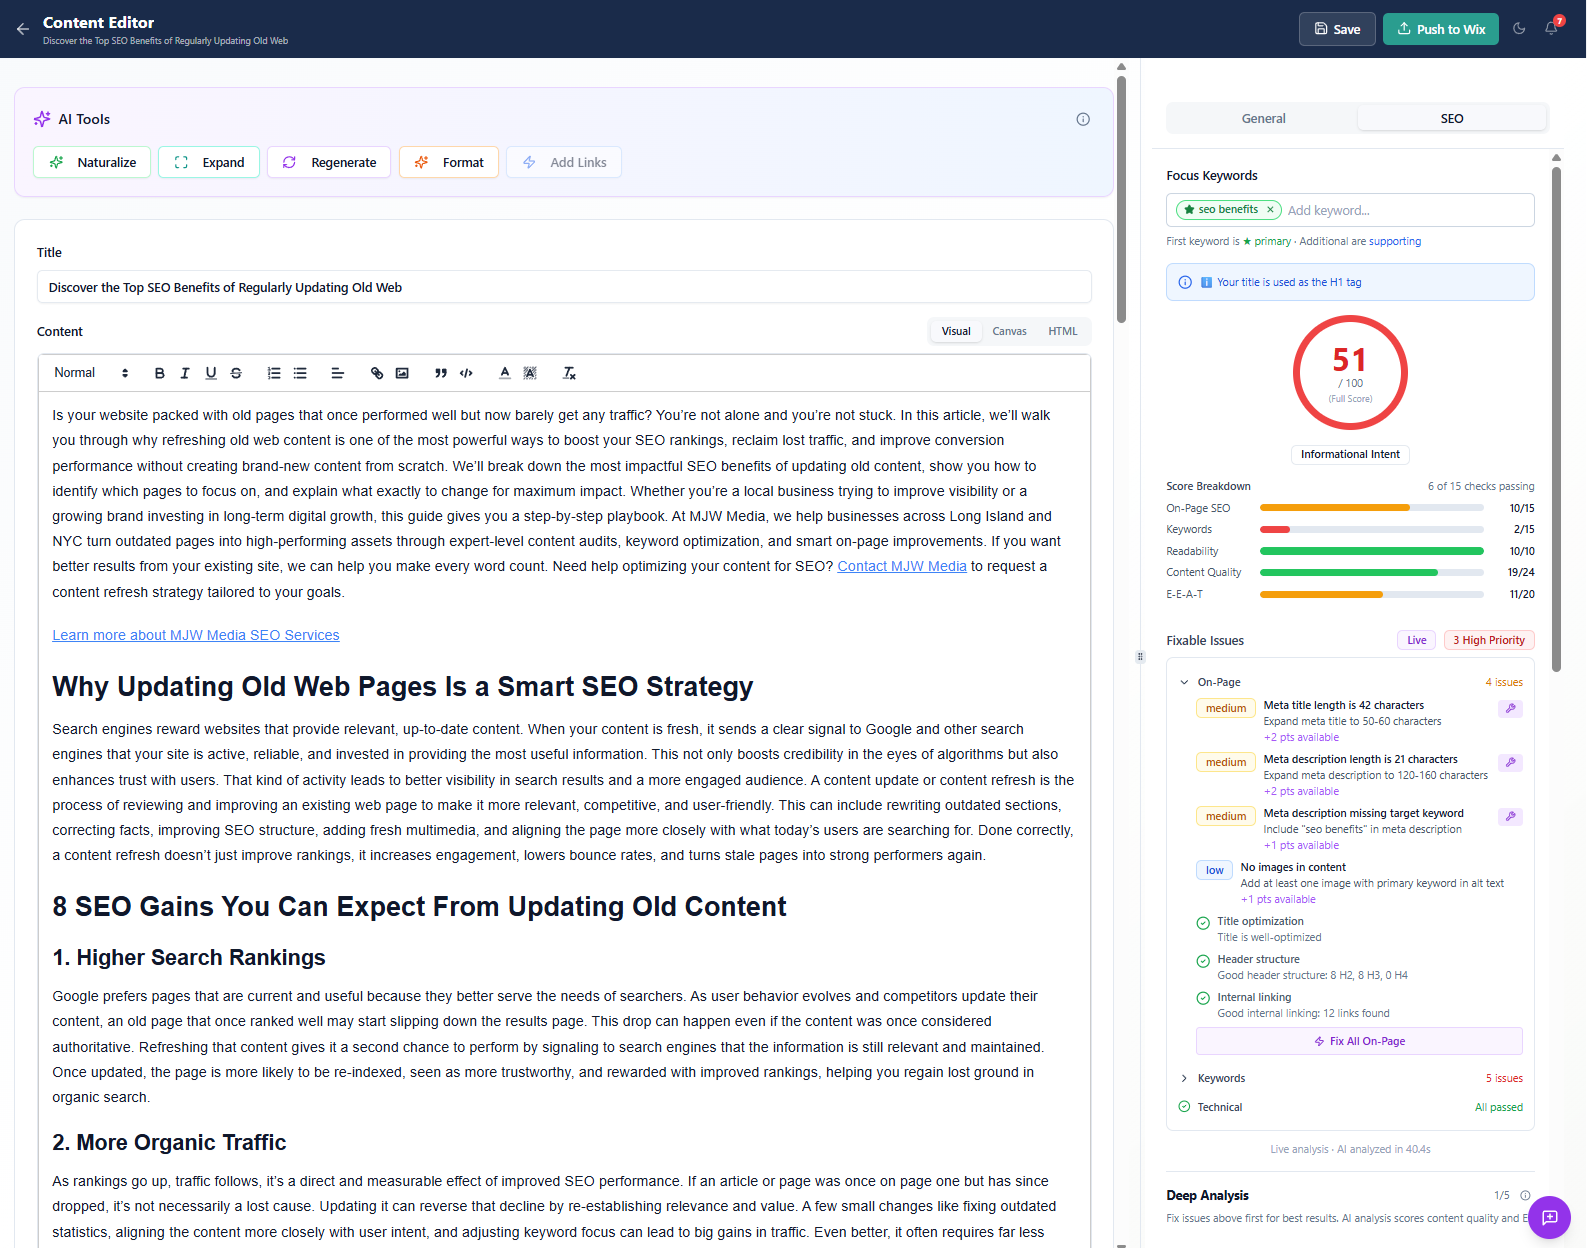Clear text formatting
This screenshot has width=1587, height=1249.
[x=569, y=373]
